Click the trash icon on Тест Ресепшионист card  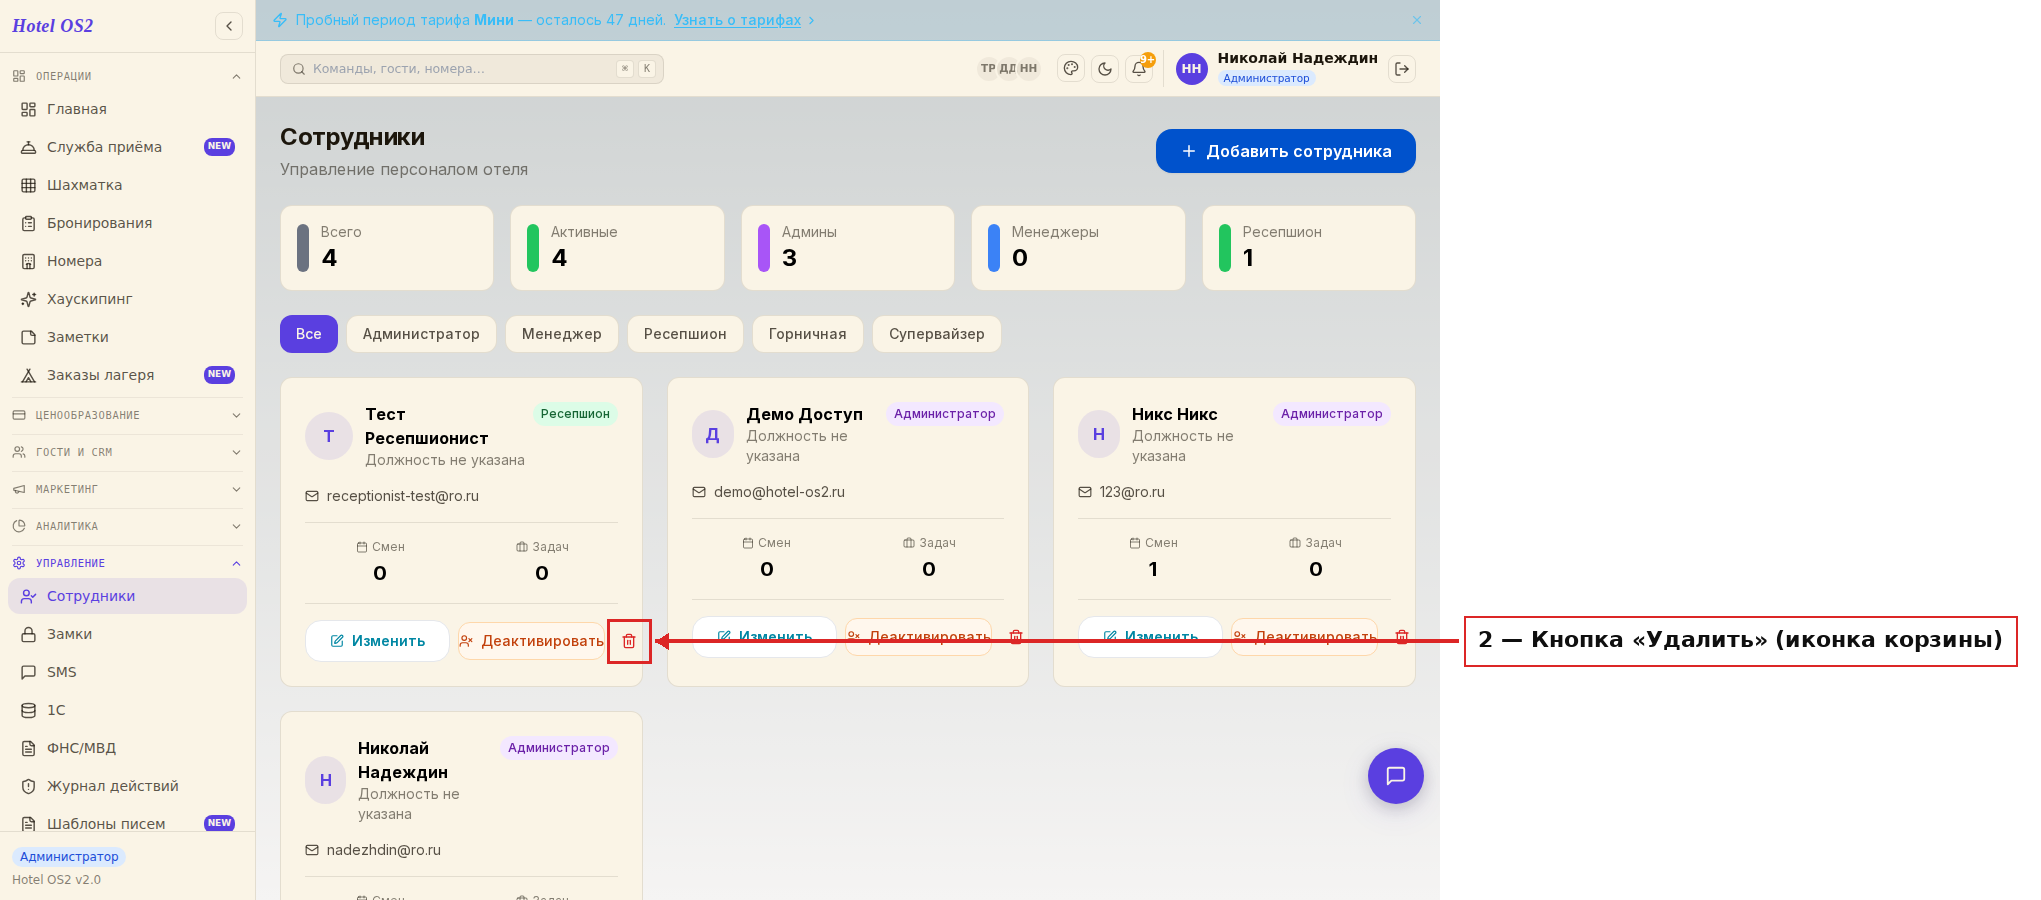629,641
